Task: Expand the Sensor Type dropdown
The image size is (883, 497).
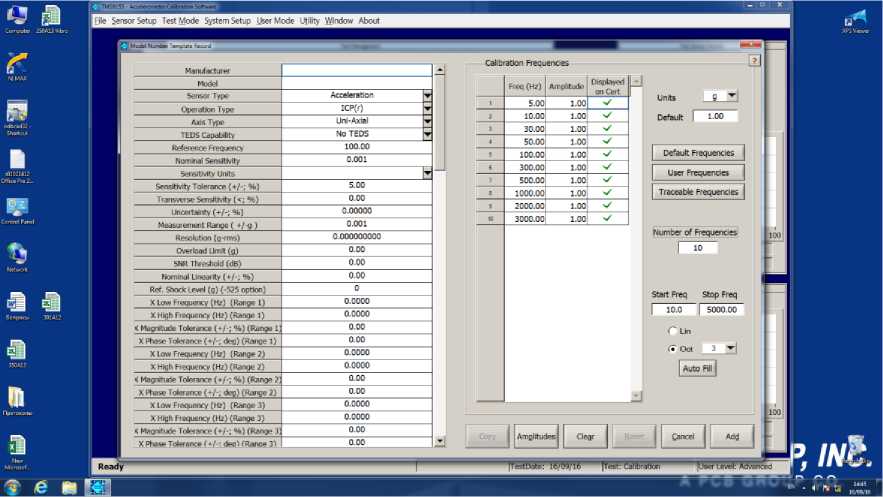Action: [x=427, y=96]
